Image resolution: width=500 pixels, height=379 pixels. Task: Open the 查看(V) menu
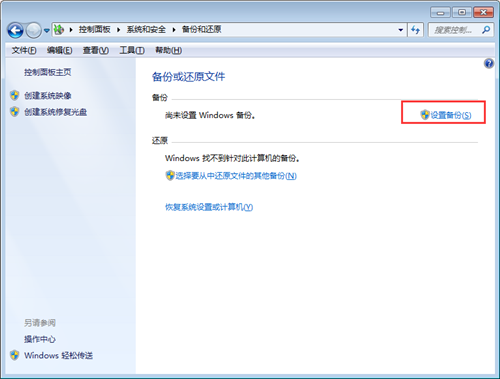[x=96, y=50]
